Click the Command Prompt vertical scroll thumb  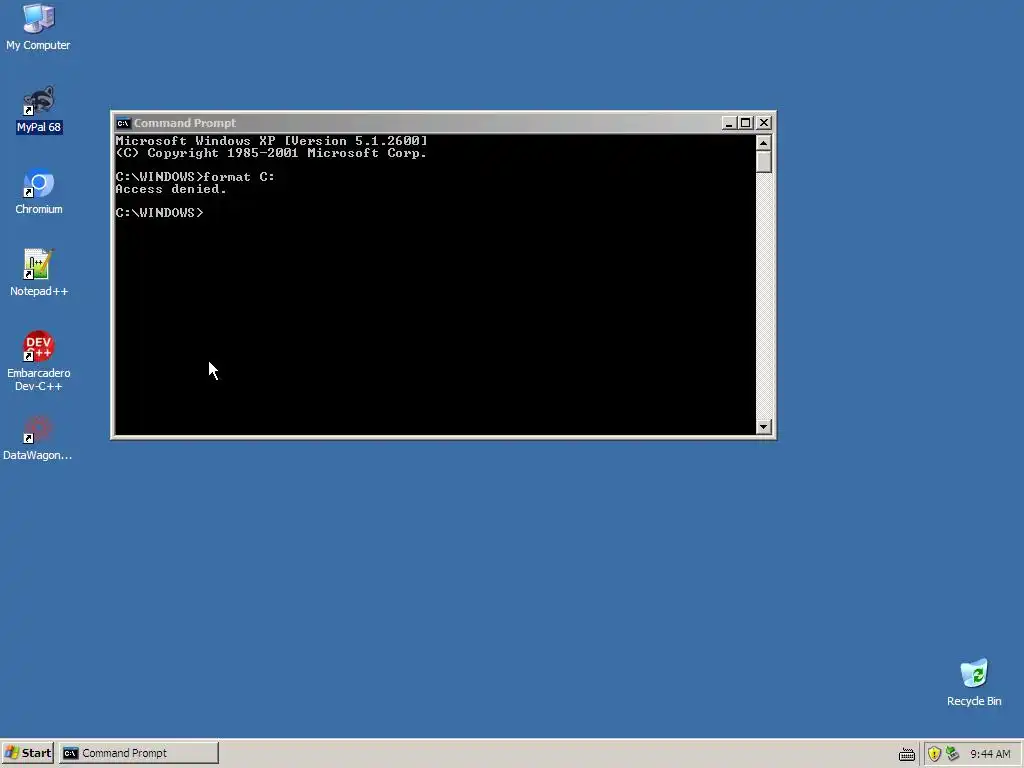click(x=763, y=161)
